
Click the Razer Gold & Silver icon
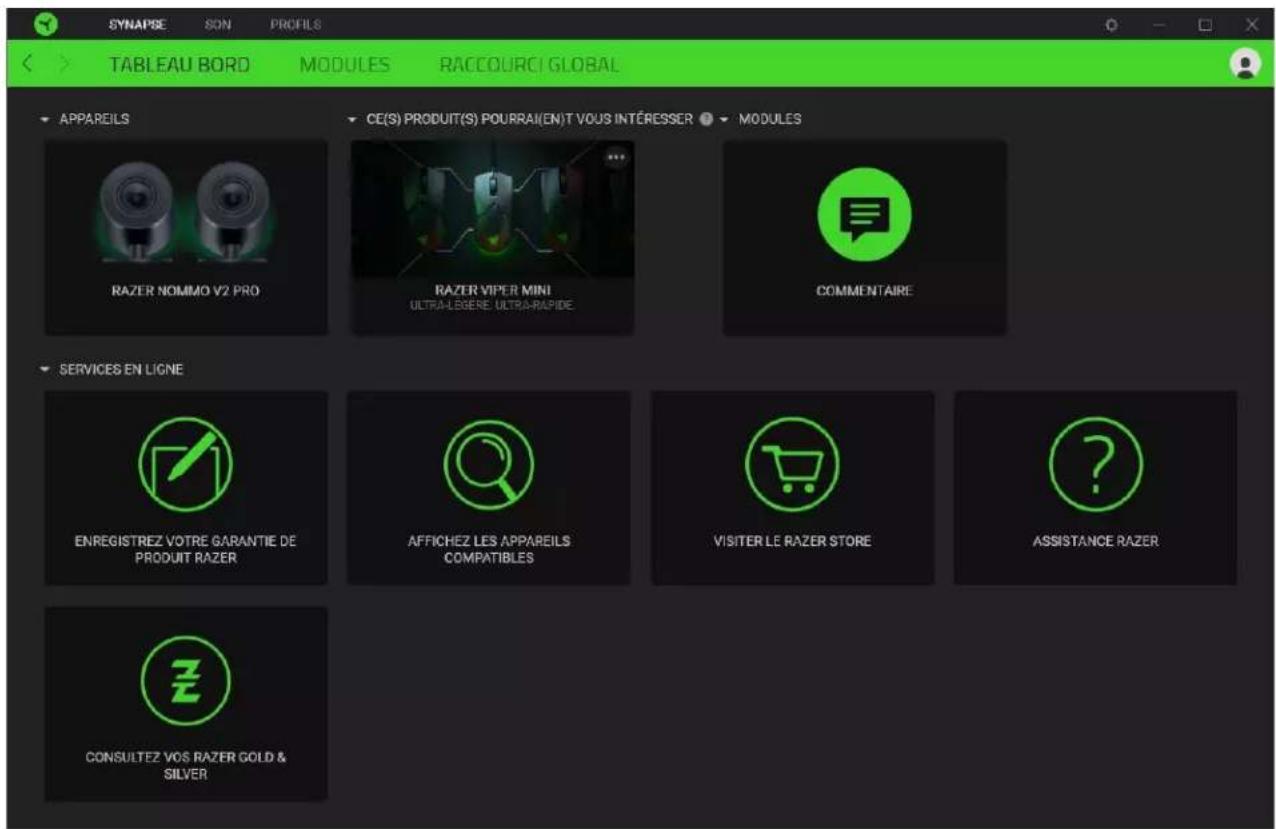click(x=185, y=681)
